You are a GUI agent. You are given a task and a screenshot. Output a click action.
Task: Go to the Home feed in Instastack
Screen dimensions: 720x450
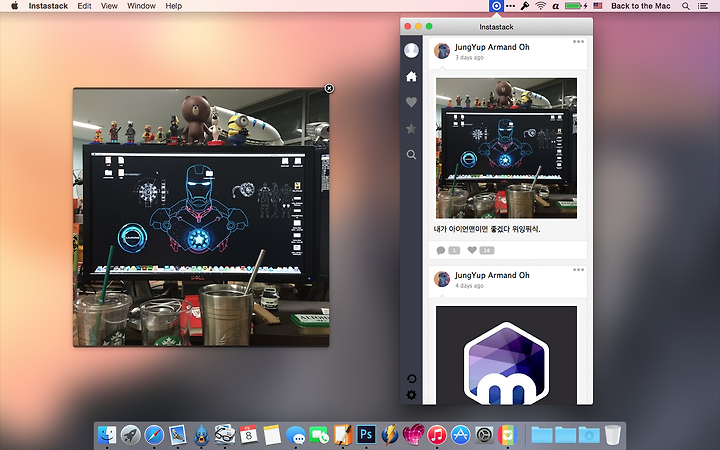(411, 76)
